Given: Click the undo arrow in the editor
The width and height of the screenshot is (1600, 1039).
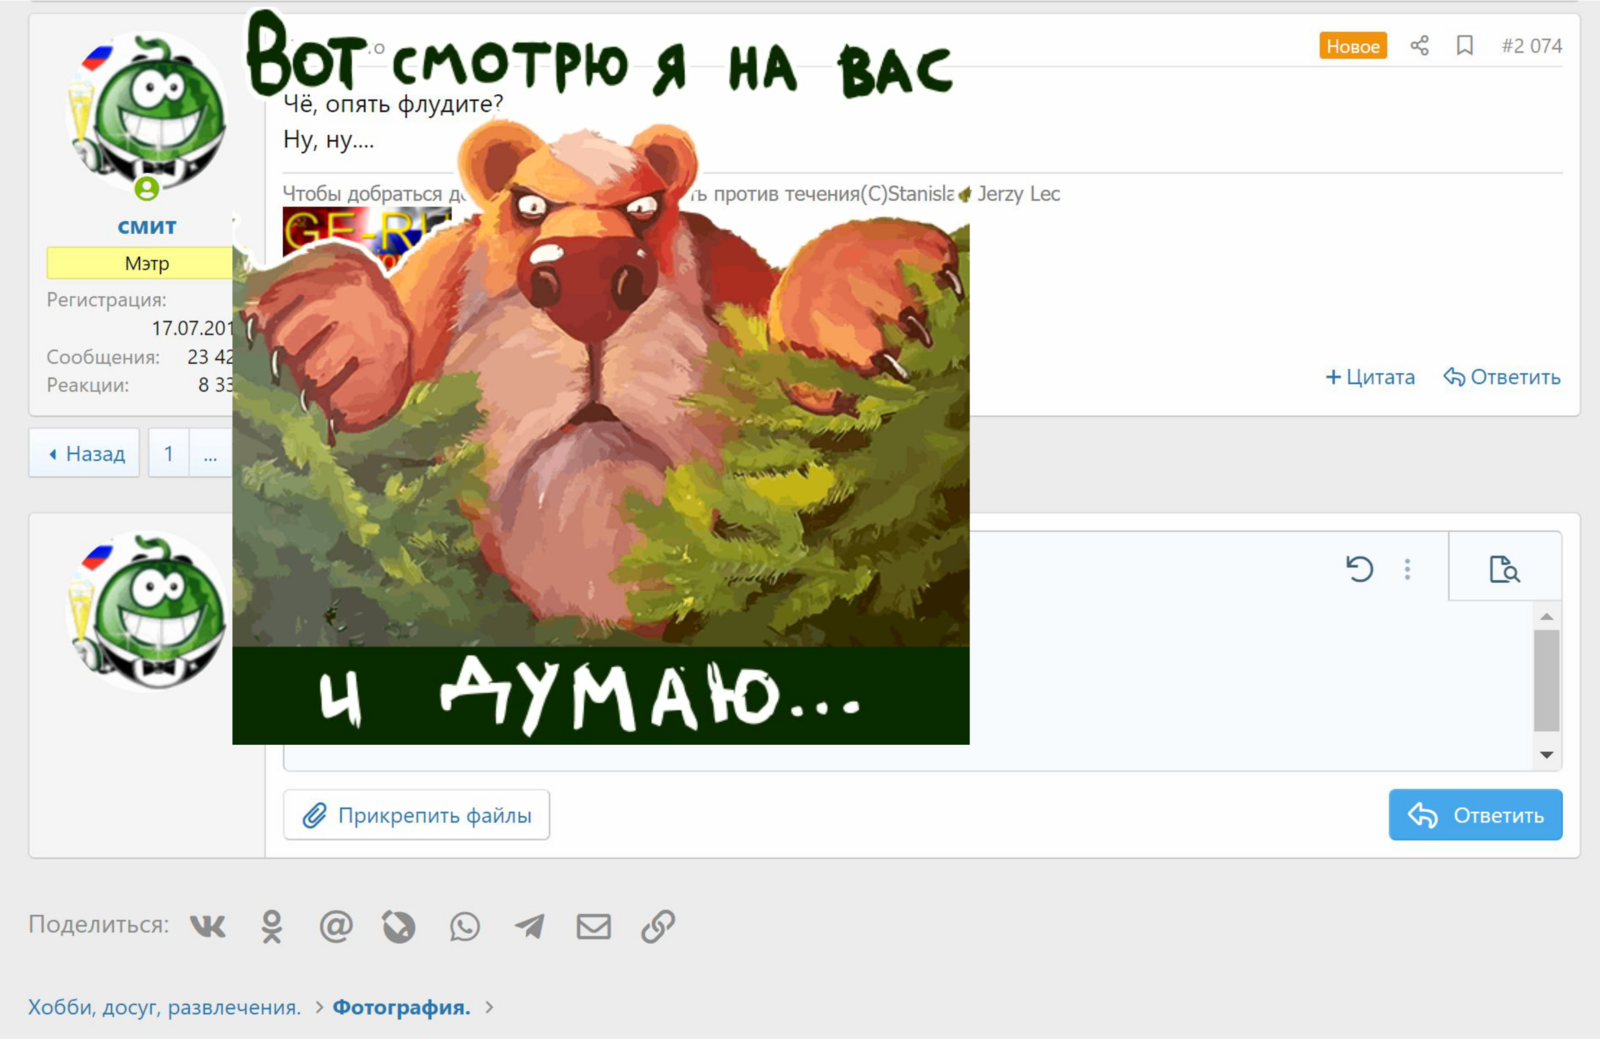Looking at the screenshot, I should click(x=1359, y=569).
